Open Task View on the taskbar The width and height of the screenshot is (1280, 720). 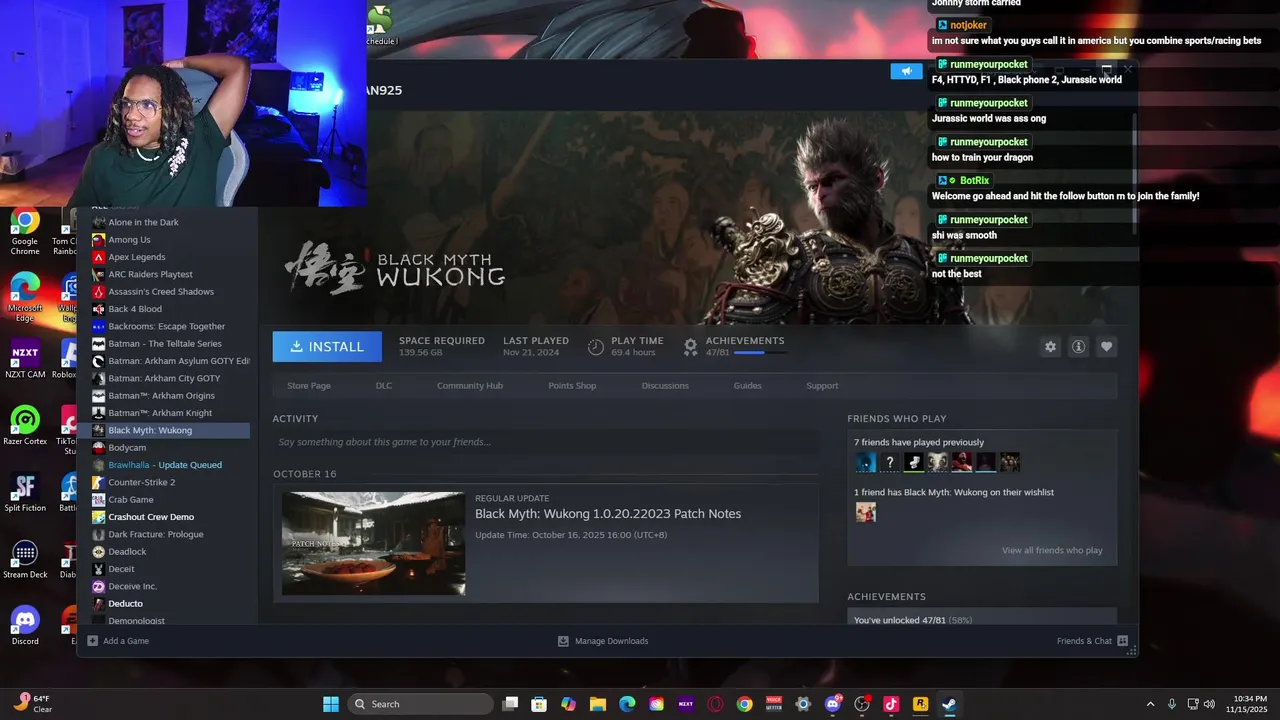[510, 704]
